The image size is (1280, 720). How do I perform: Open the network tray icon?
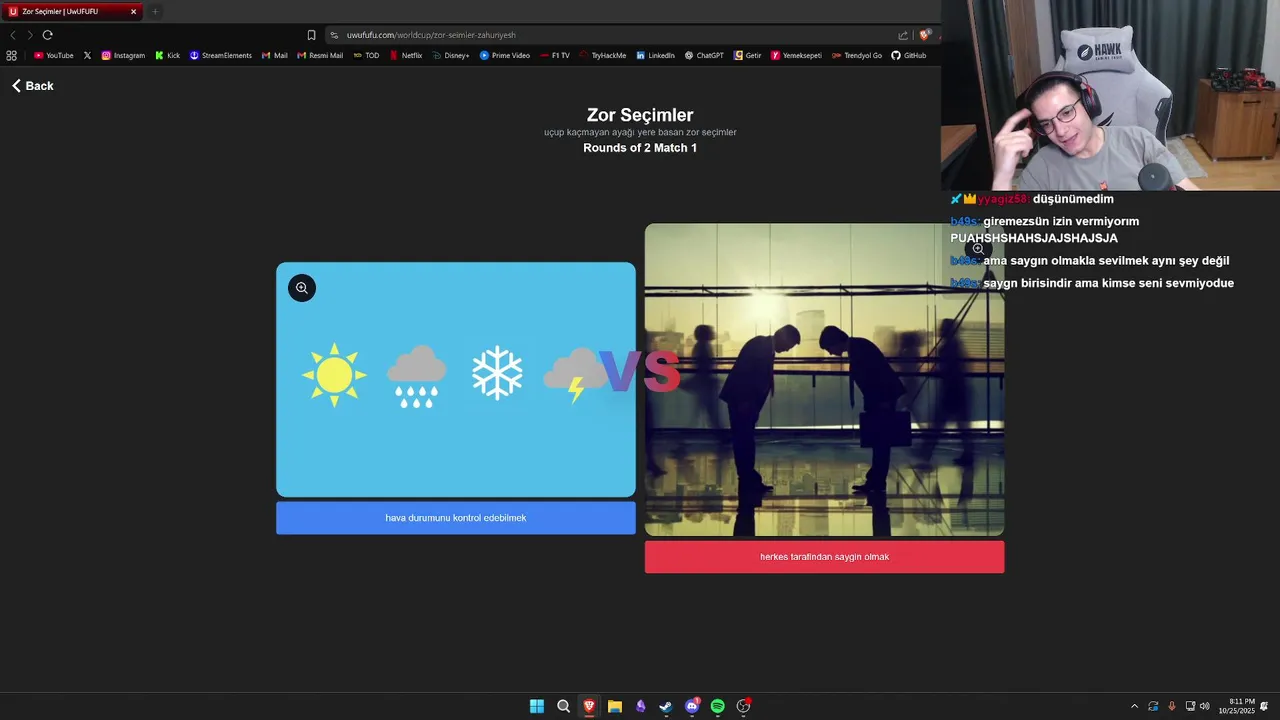point(1190,706)
